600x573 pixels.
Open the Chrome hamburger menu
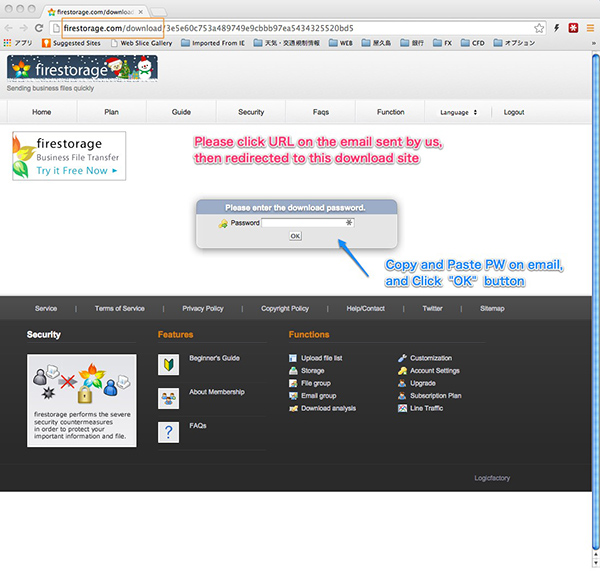pyautogui.click(x=589, y=28)
